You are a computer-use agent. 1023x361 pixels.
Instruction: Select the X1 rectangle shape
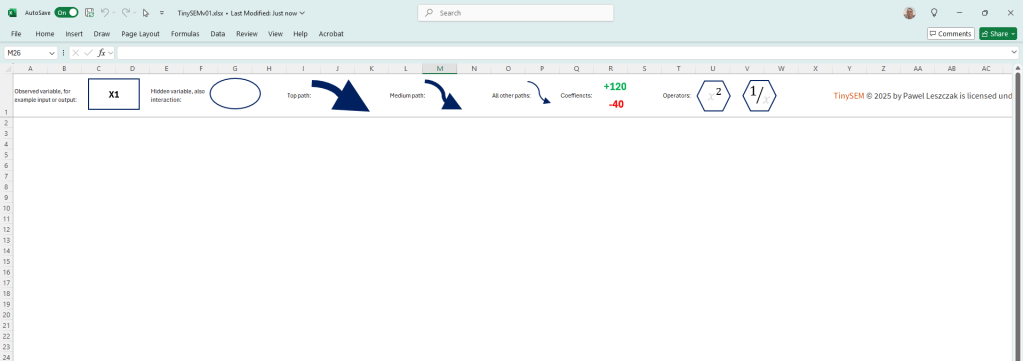[x=114, y=94]
